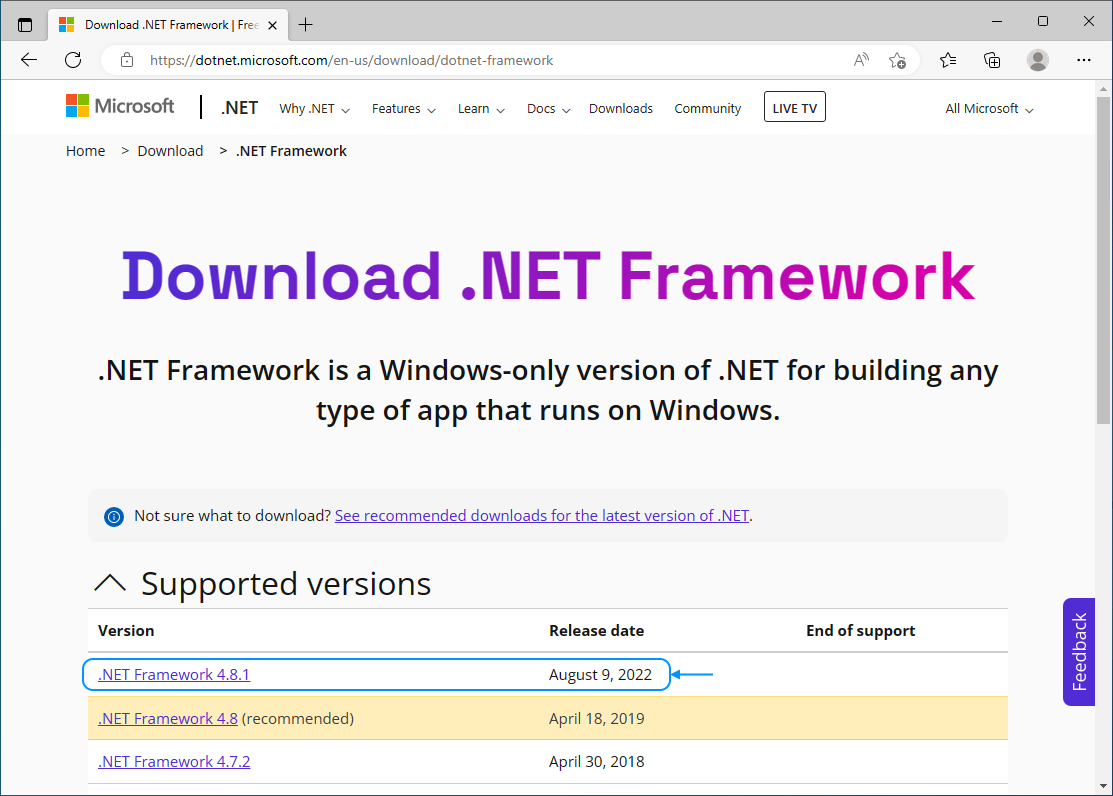Image resolution: width=1113 pixels, height=796 pixels.
Task: Go to the Download breadcrumb
Action: 170,151
